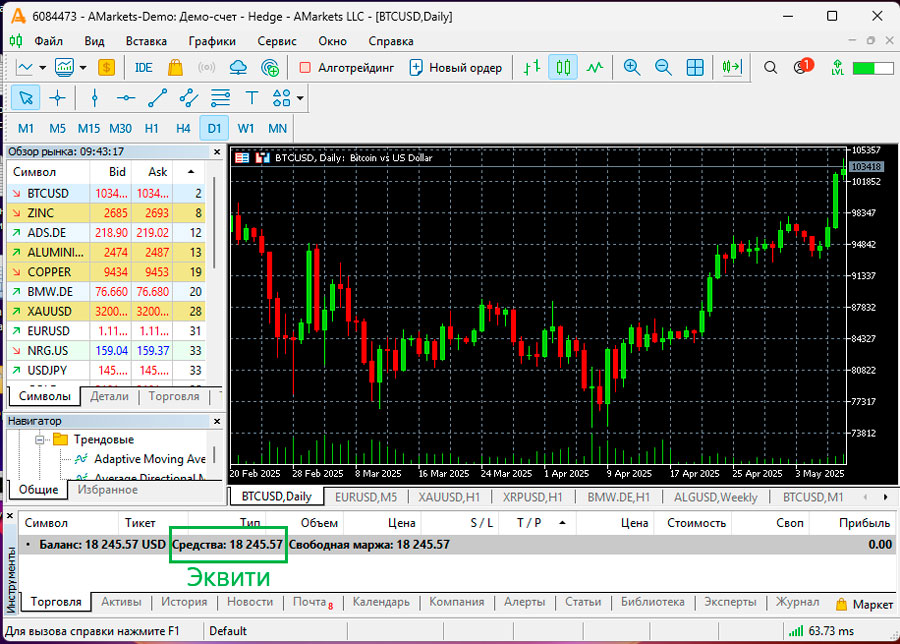Expand the indicators list dropdown arrow
Viewport: 900px width, 644px height.
(x=83, y=68)
